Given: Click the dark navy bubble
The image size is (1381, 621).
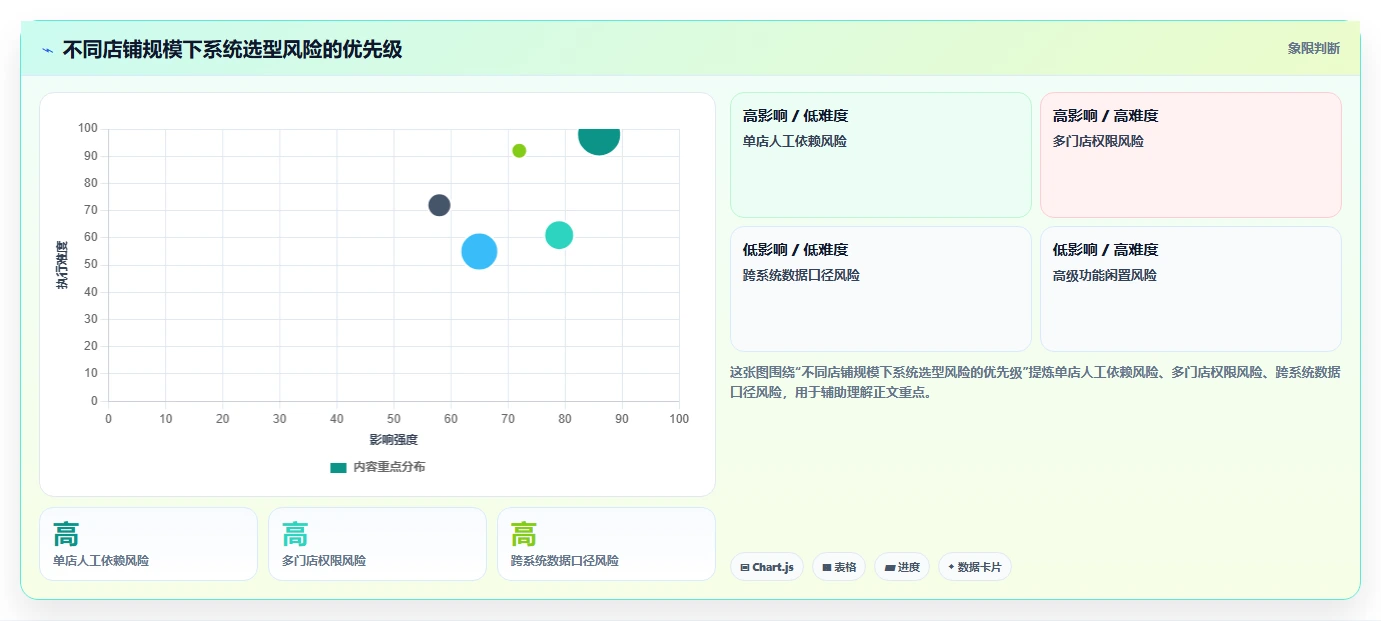Looking at the screenshot, I should pyautogui.click(x=439, y=205).
